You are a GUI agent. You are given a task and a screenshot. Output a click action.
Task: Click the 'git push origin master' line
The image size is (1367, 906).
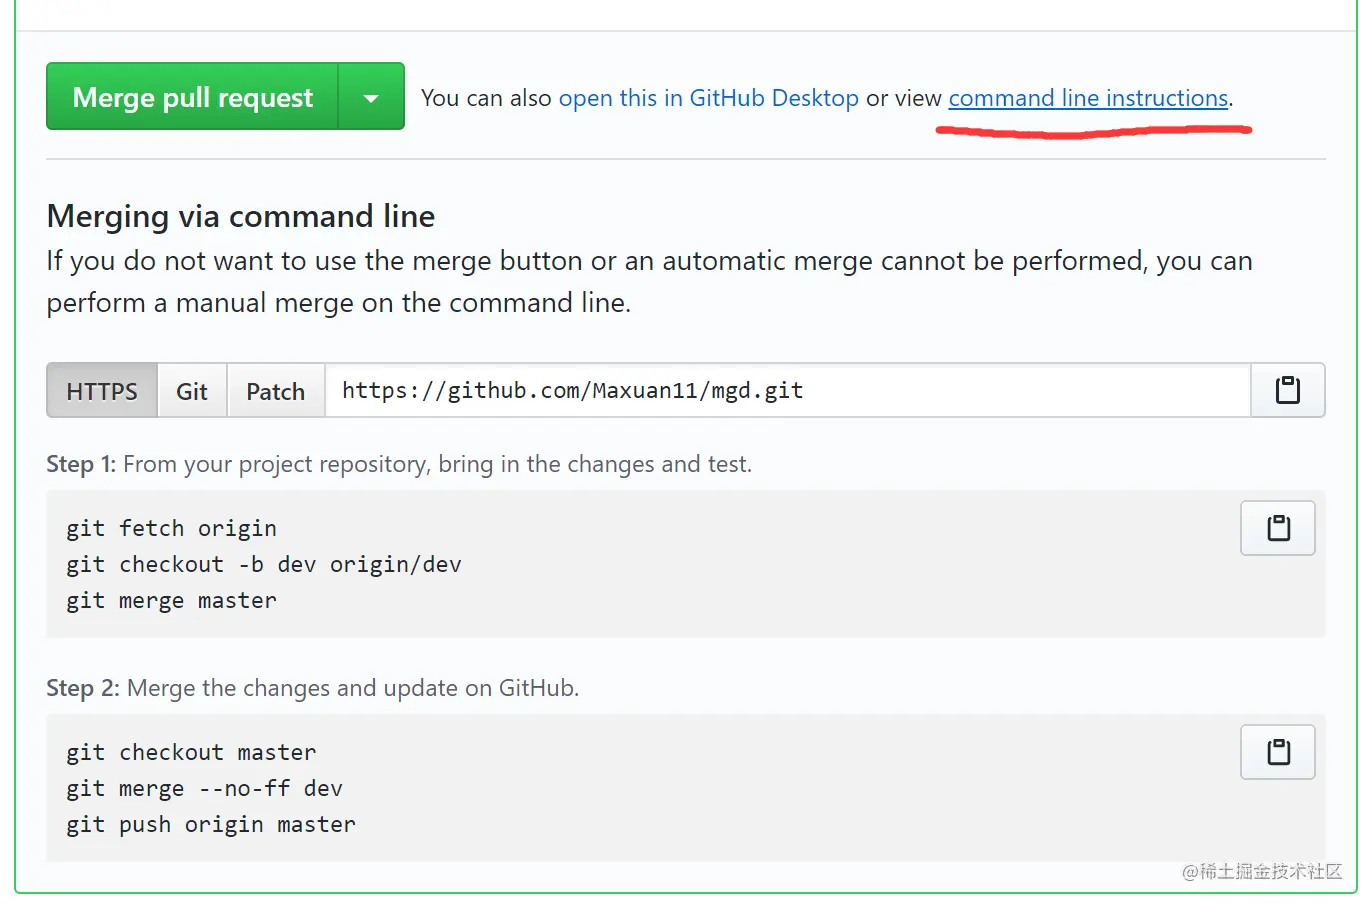pos(210,824)
